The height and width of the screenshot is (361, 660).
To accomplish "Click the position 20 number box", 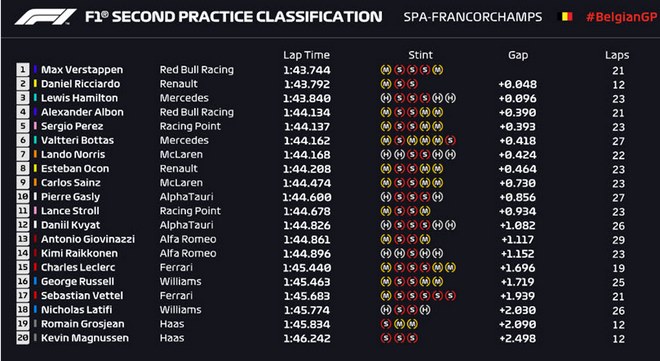I will (x=23, y=338).
